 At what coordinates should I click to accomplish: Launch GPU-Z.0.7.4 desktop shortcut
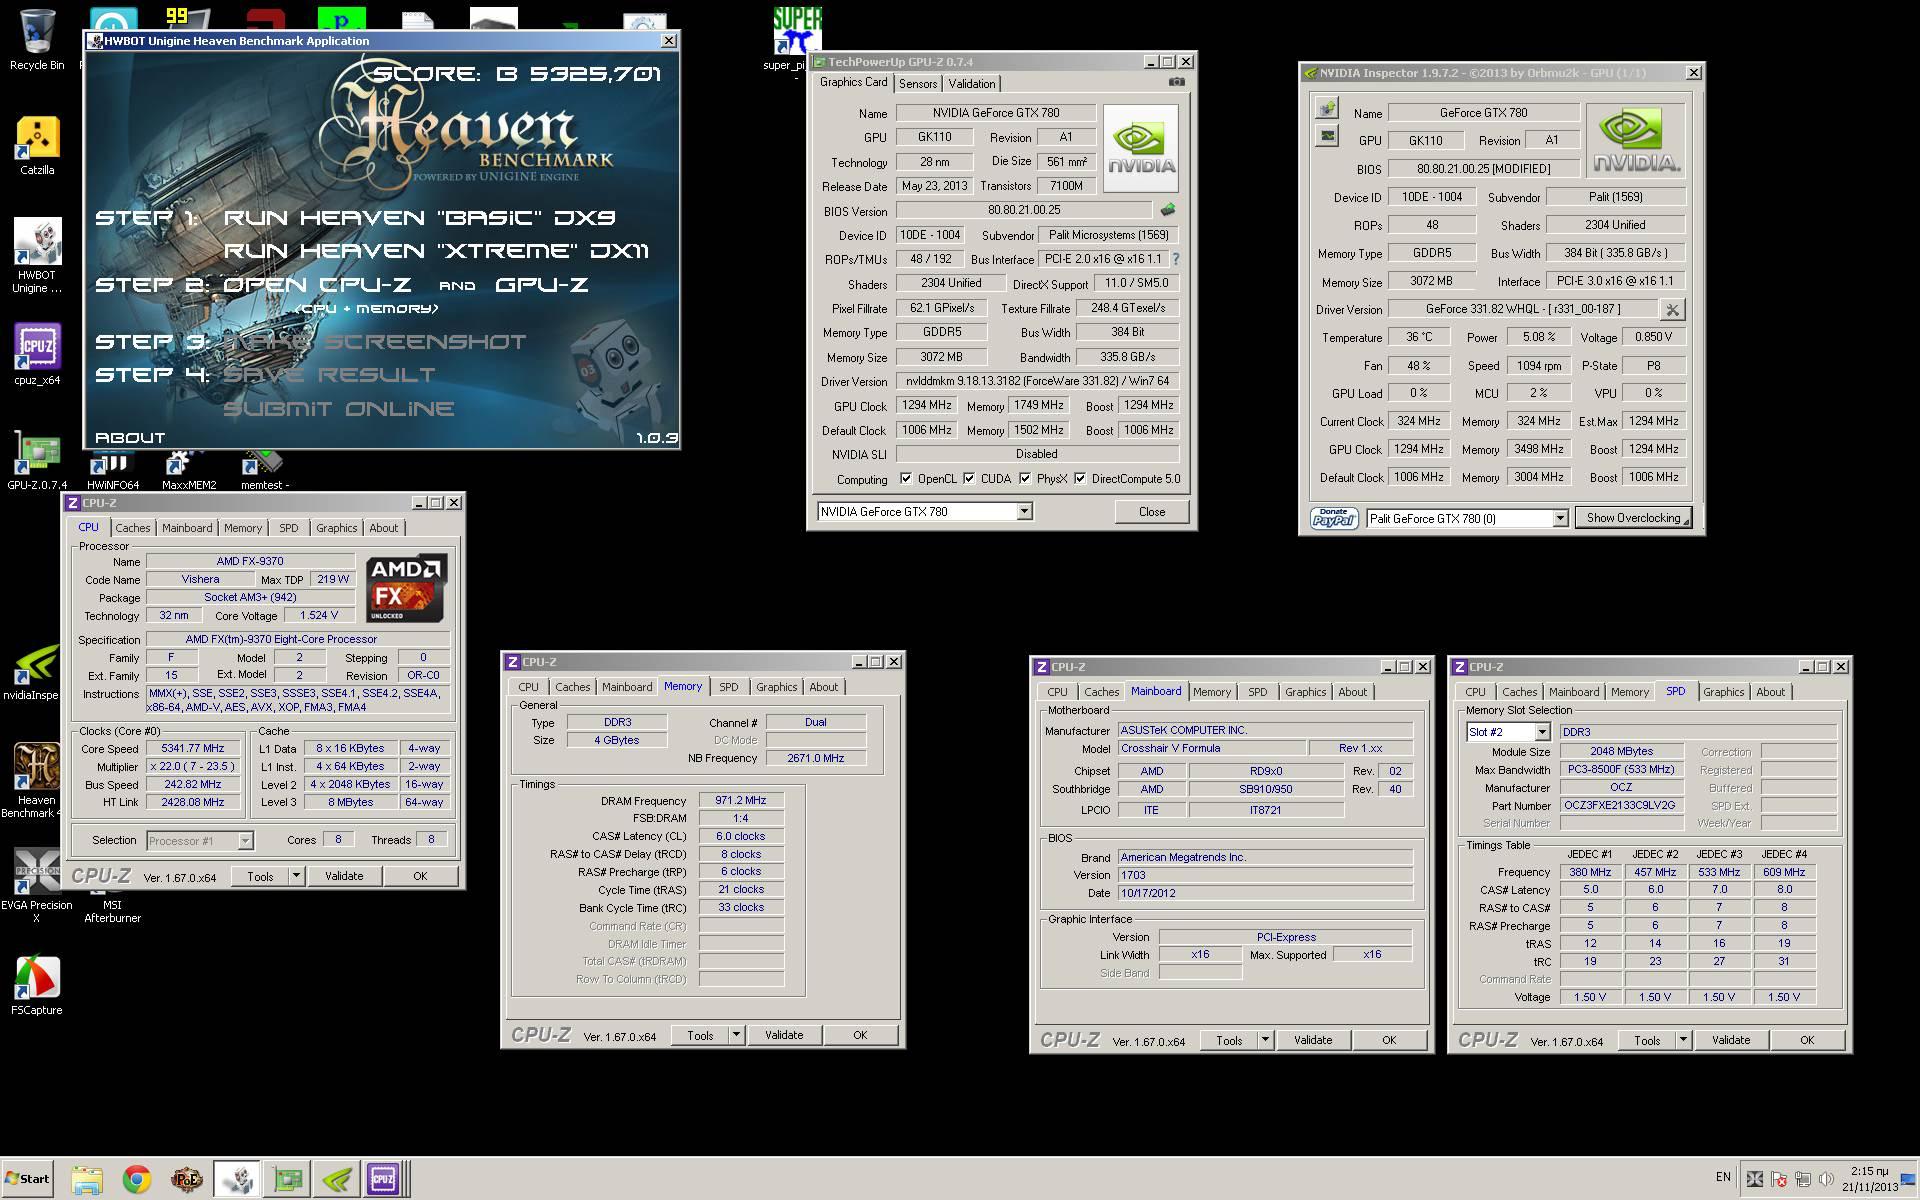click(x=37, y=461)
